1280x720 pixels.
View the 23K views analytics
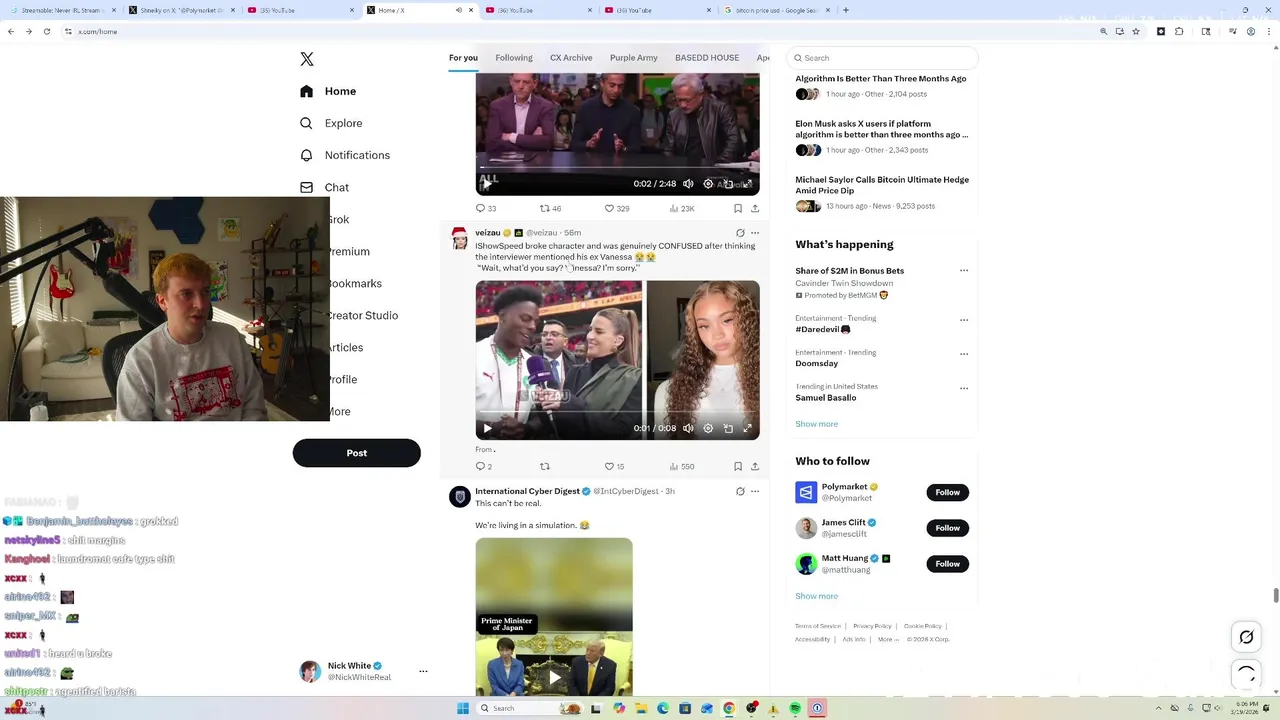pyautogui.click(x=682, y=209)
